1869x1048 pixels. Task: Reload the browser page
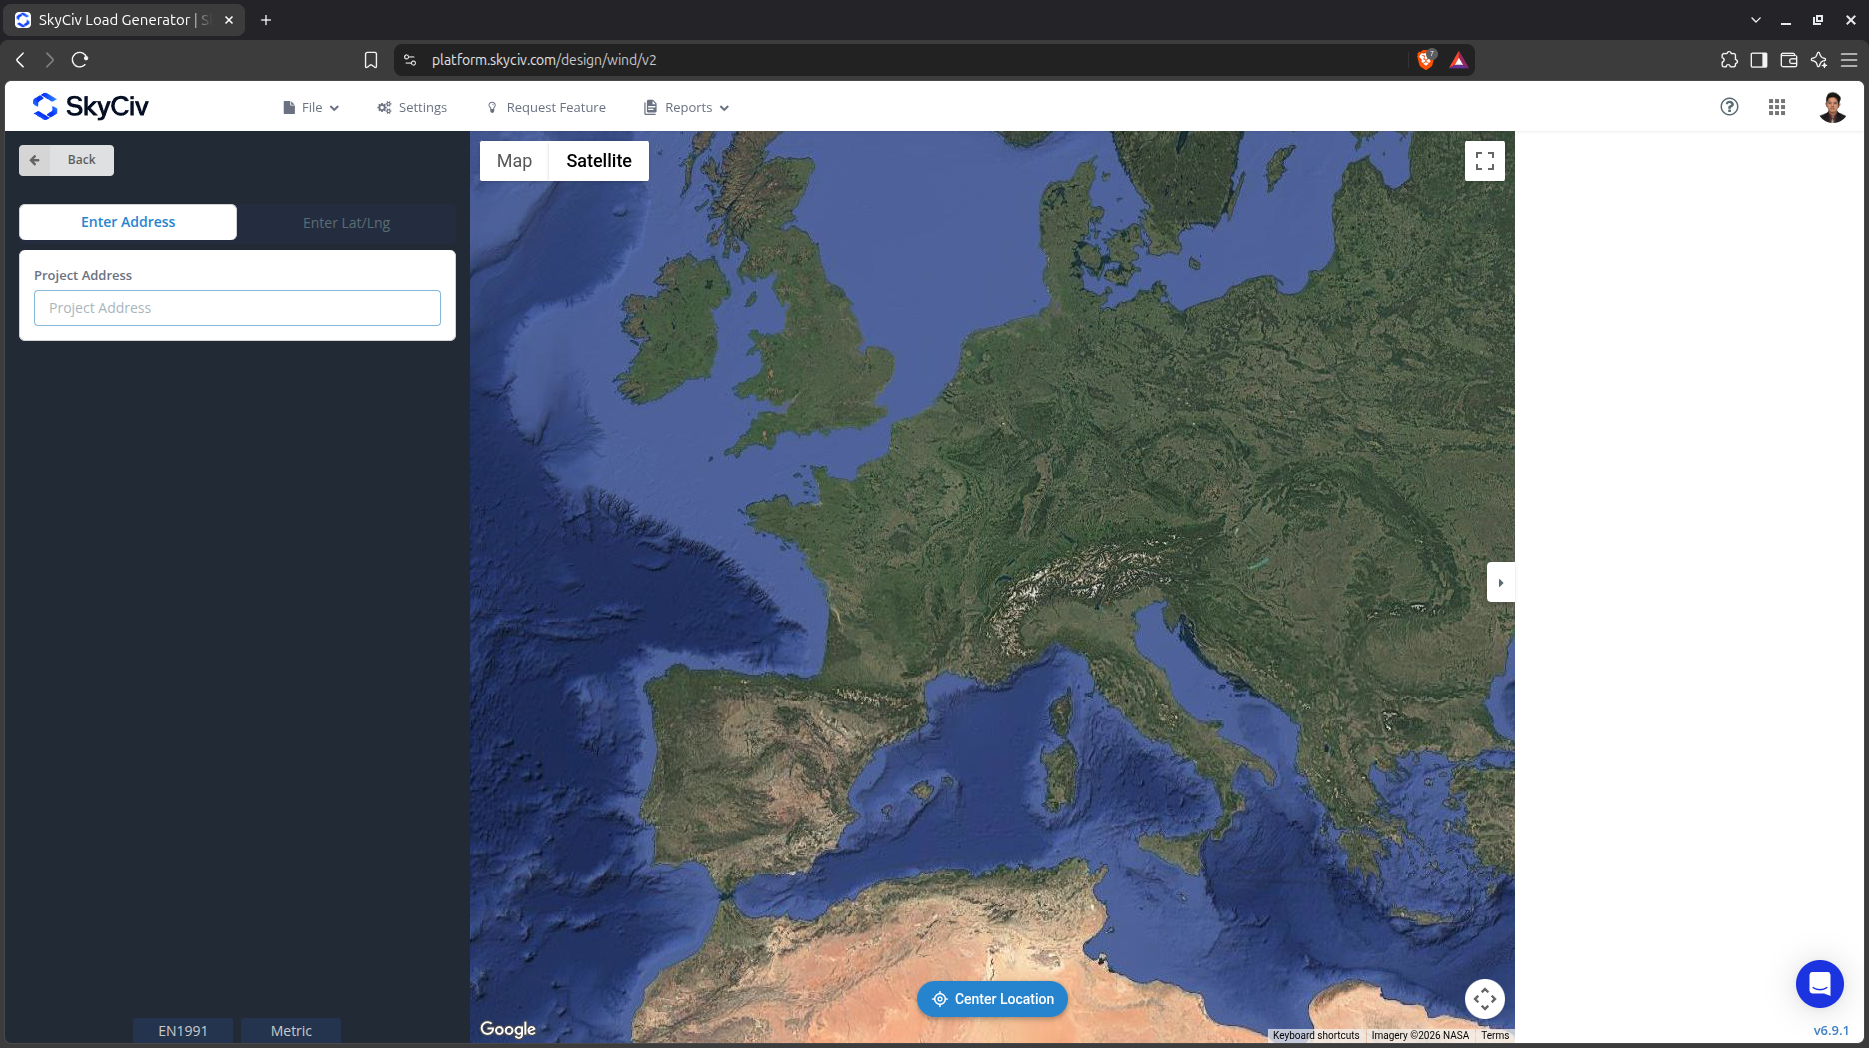point(80,60)
